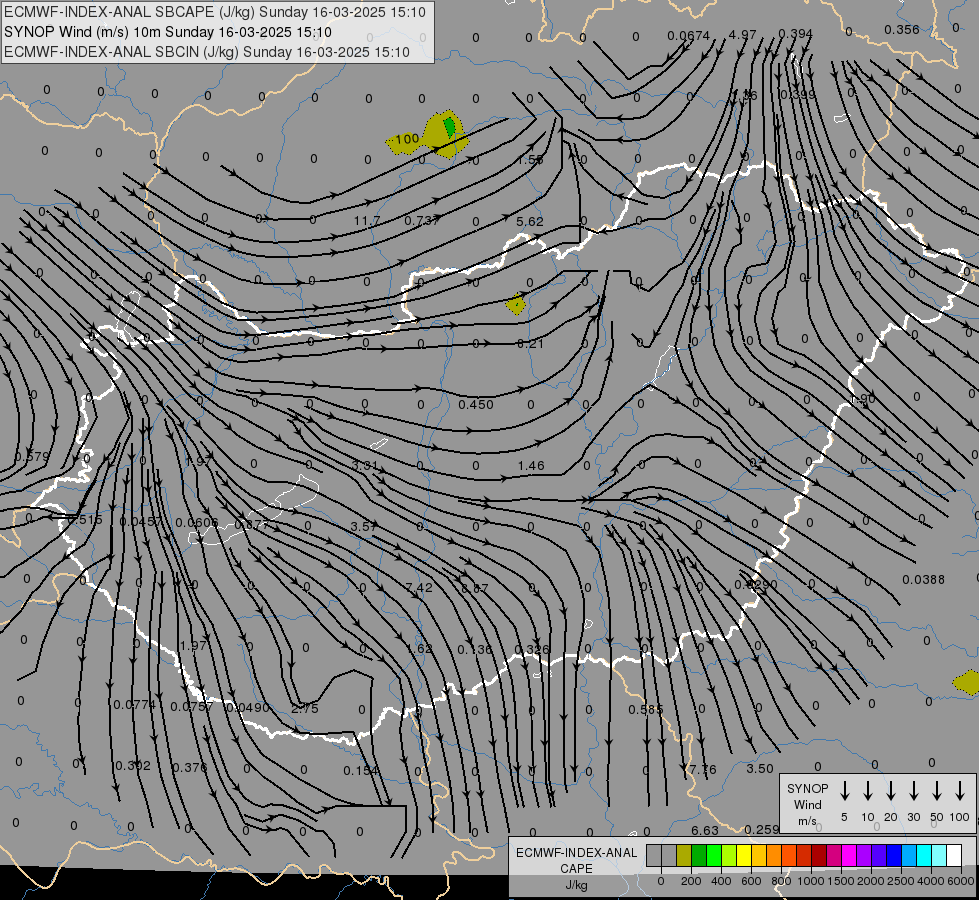Click the value 2.75 on the map
This screenshot has height=900, width=979.
coord(305,709)
